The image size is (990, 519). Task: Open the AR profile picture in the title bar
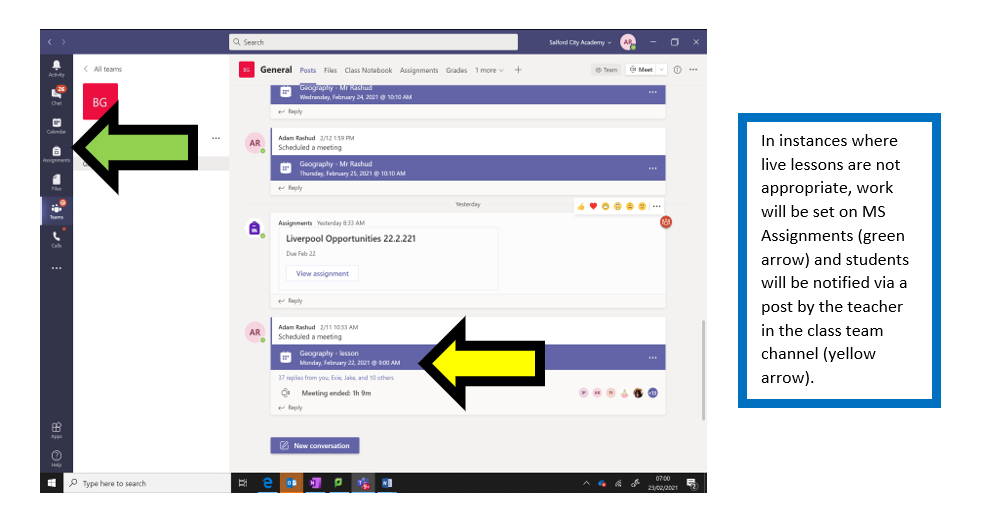tap(628, 42)
